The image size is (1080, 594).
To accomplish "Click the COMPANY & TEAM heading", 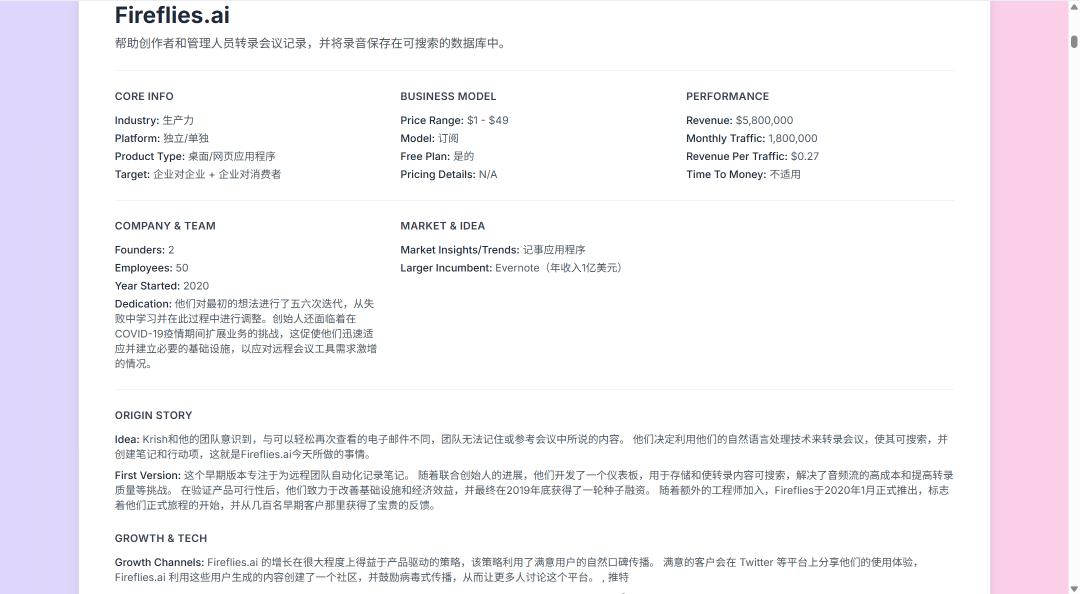I will (x=165, y=226).
